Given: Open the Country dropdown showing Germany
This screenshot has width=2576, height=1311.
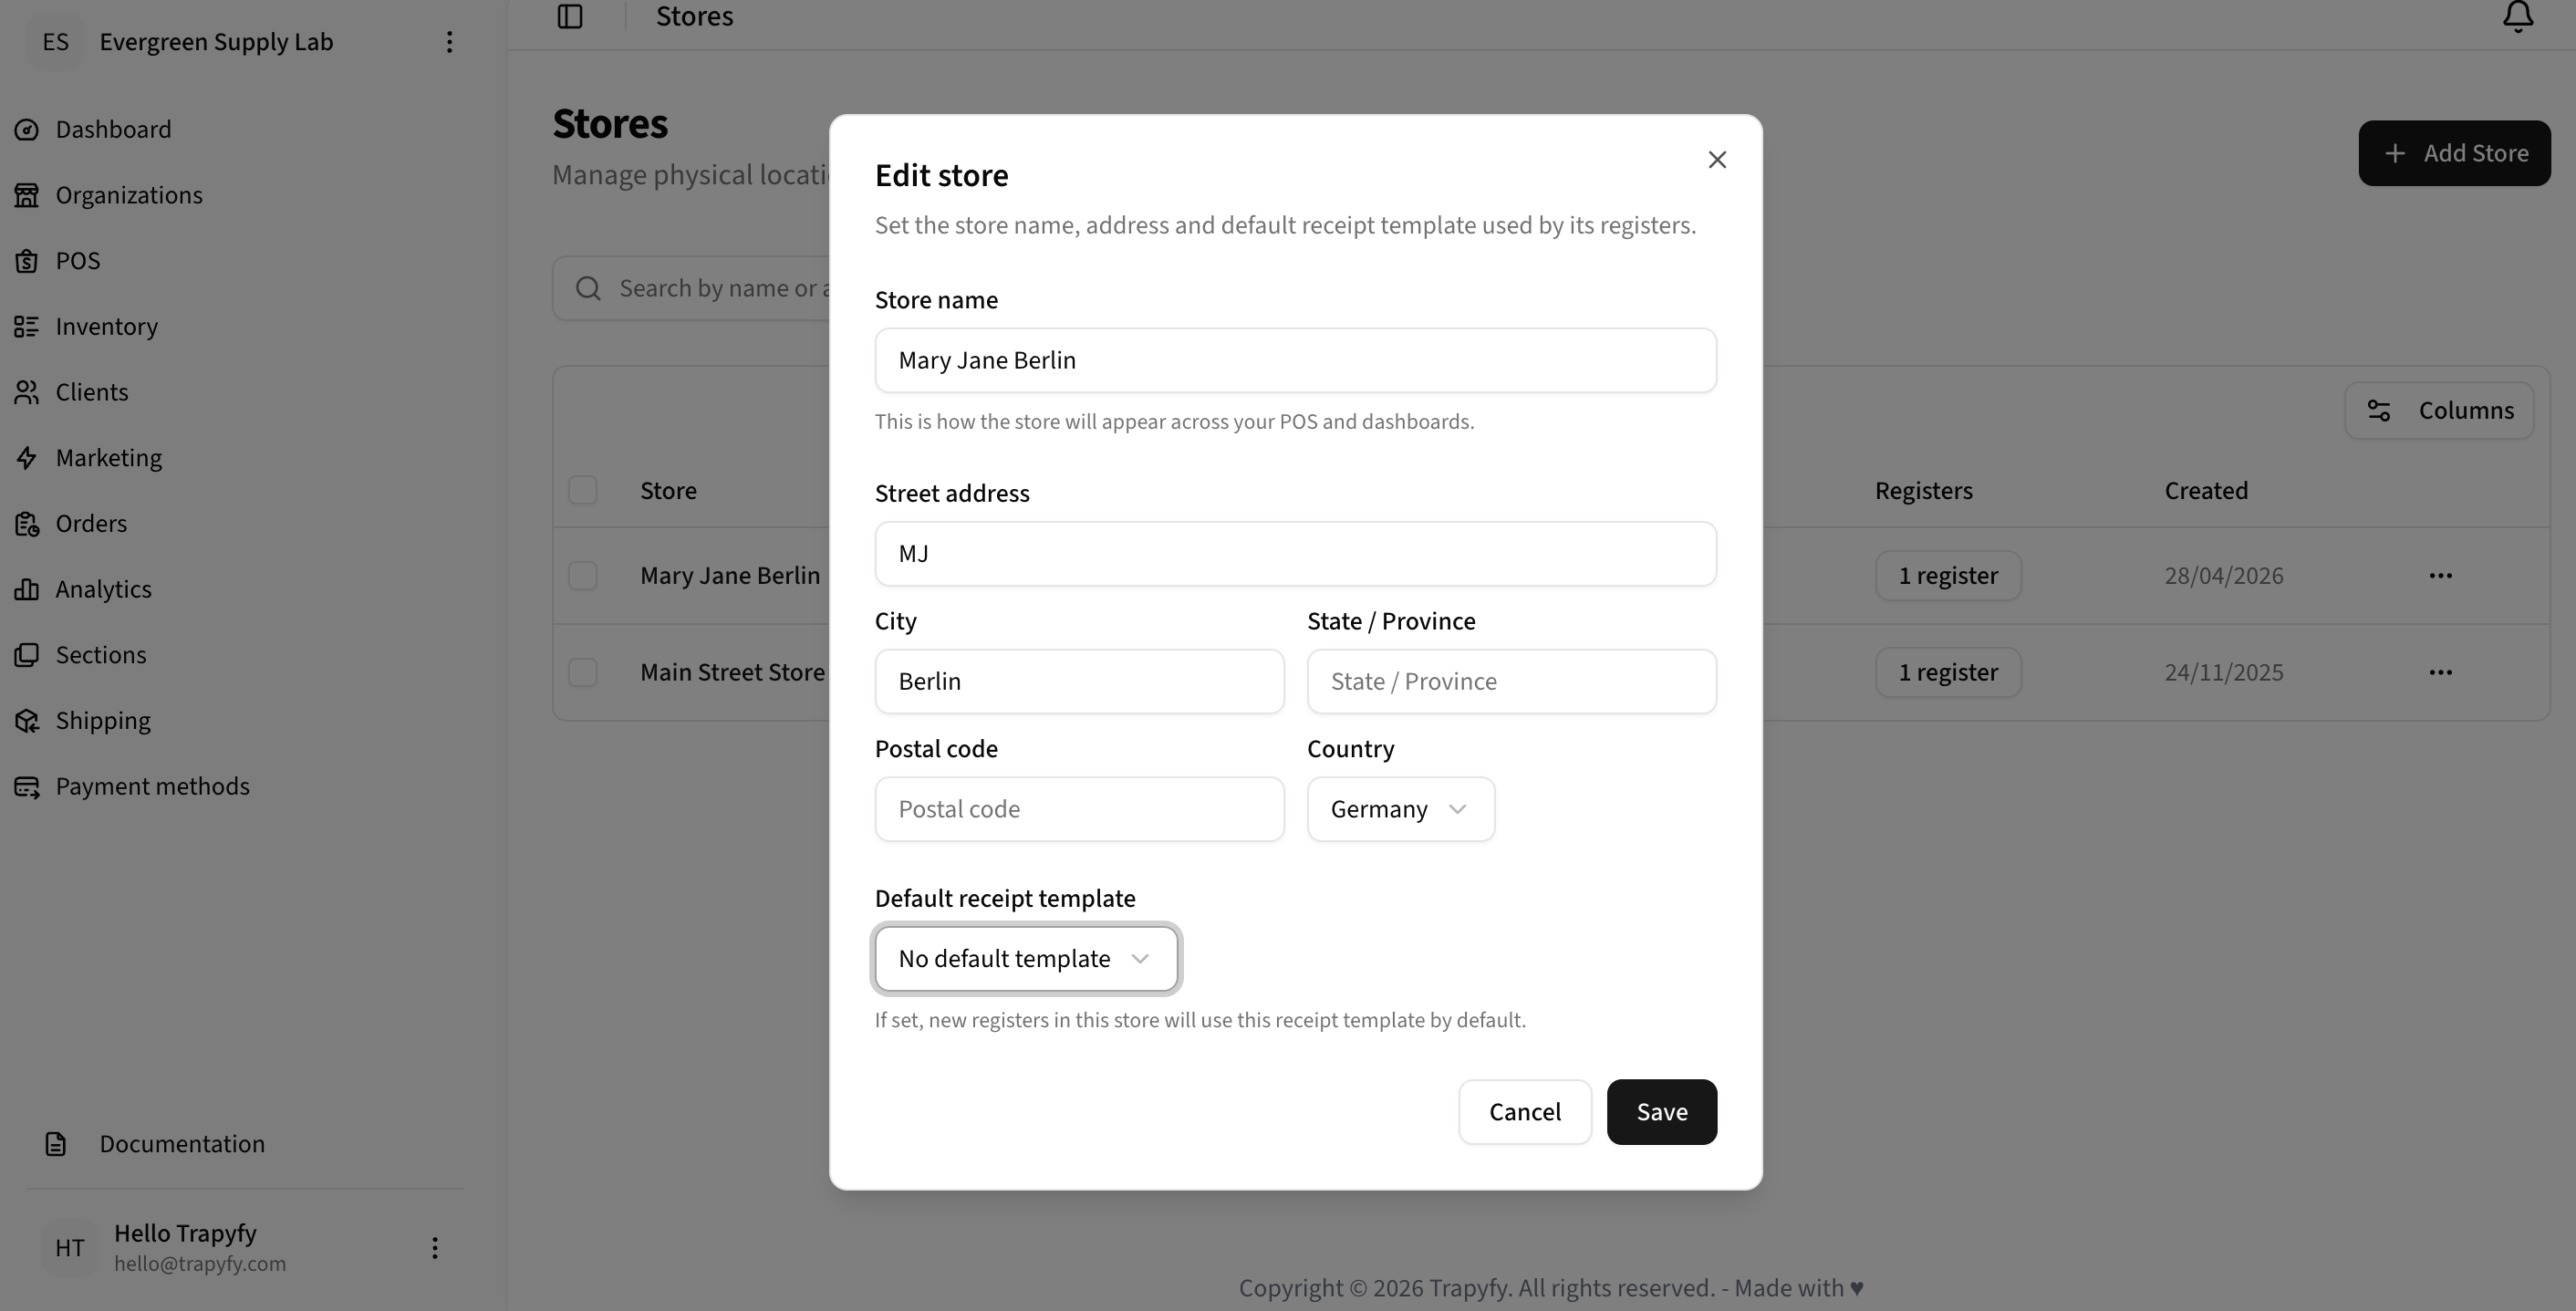Looking at the screenshot, I should [x=1400, y=809].
